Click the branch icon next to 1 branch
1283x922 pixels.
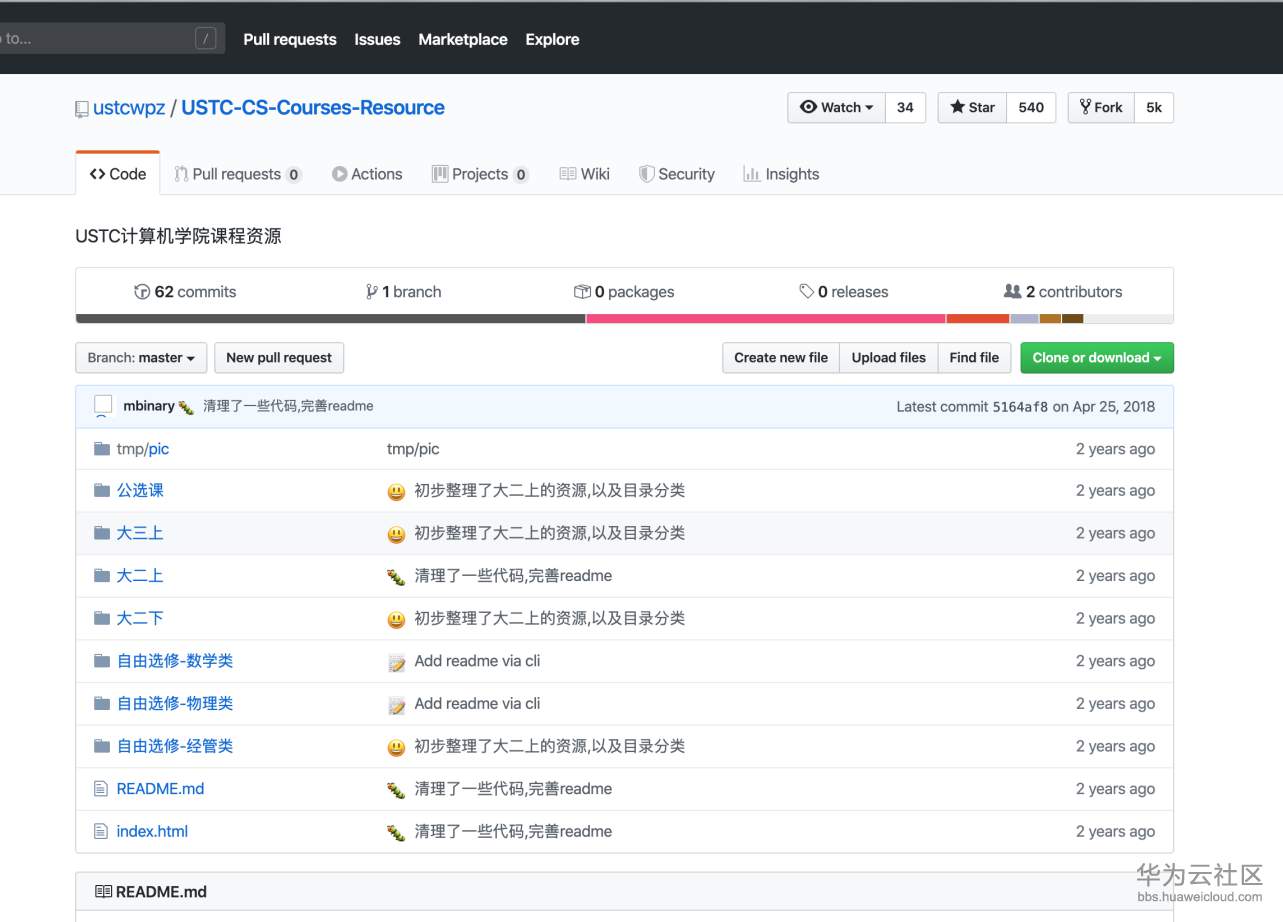coord(372,292)
